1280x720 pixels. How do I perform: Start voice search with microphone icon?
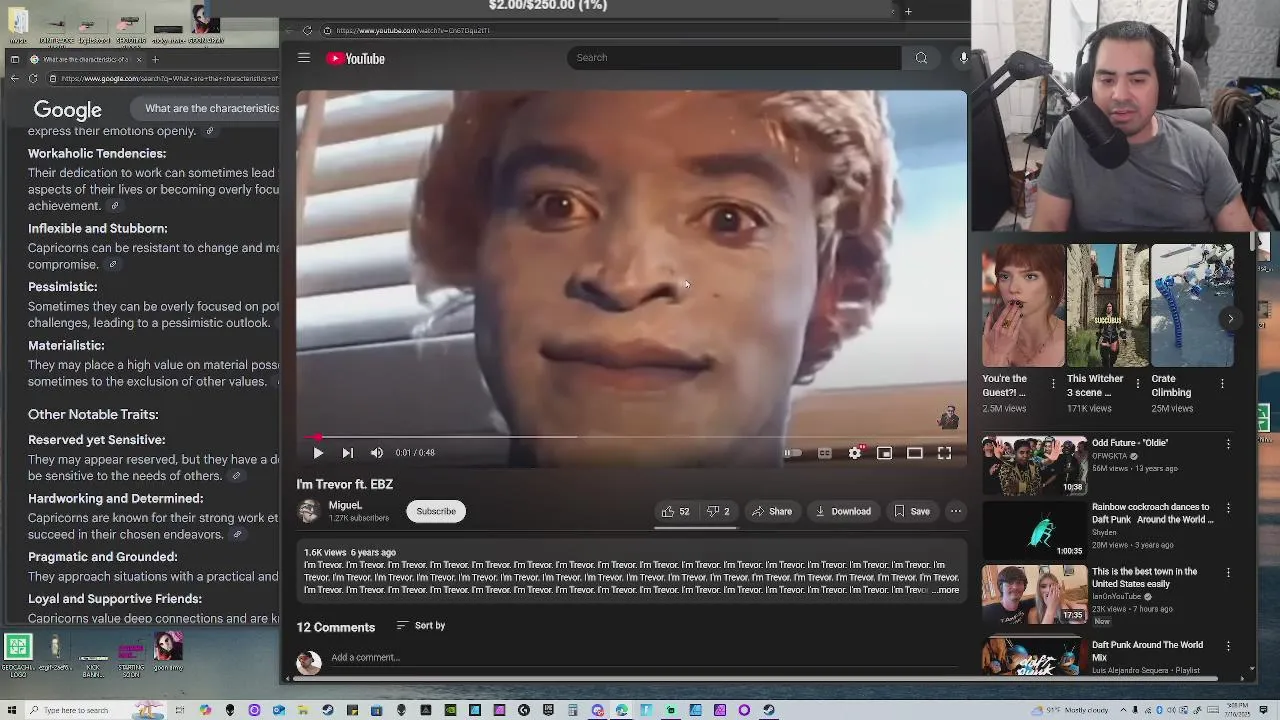[x=963, y=58]
